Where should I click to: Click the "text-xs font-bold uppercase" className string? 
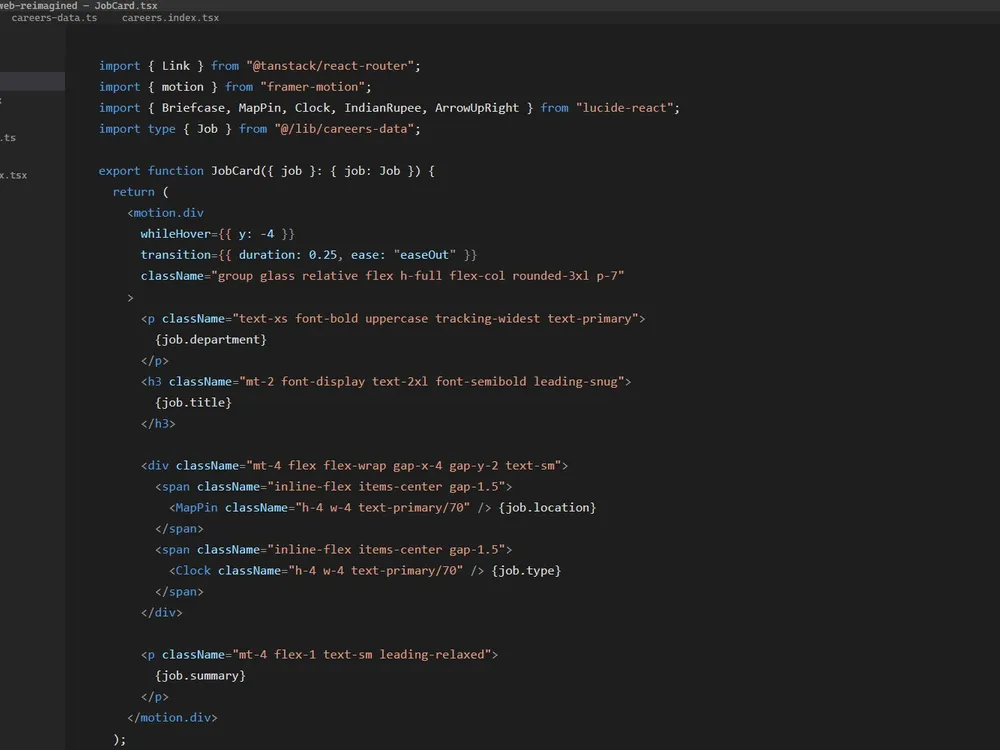point(436,318)
